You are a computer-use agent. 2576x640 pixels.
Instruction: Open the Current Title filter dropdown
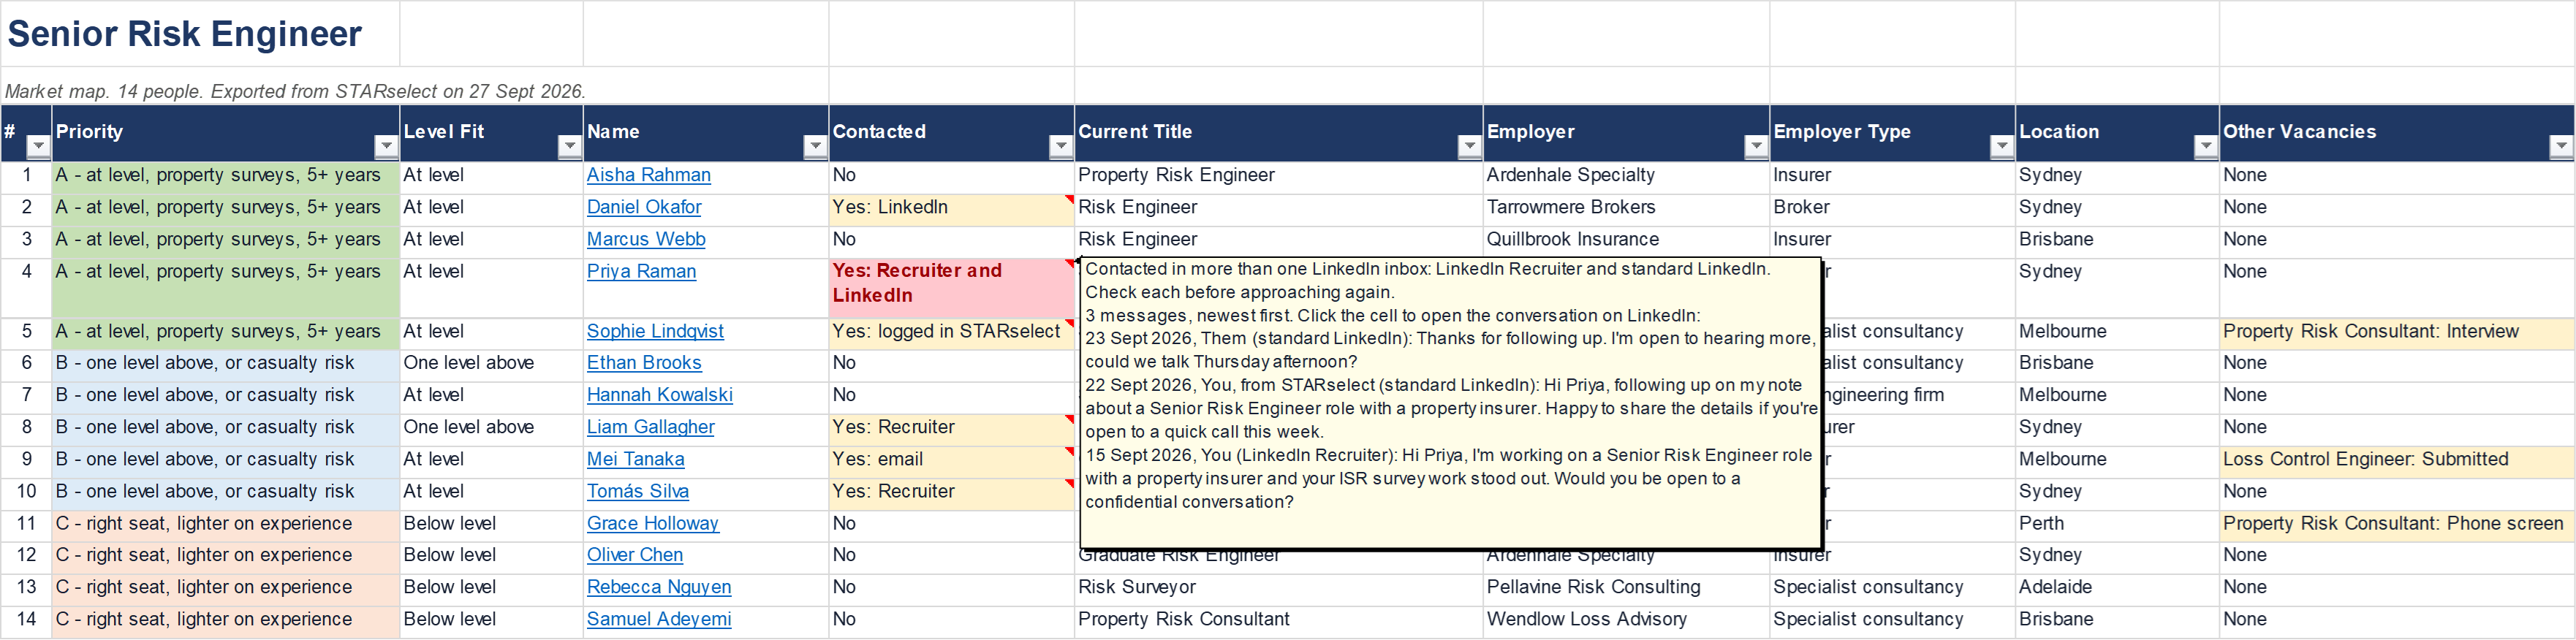point(1470,147)
